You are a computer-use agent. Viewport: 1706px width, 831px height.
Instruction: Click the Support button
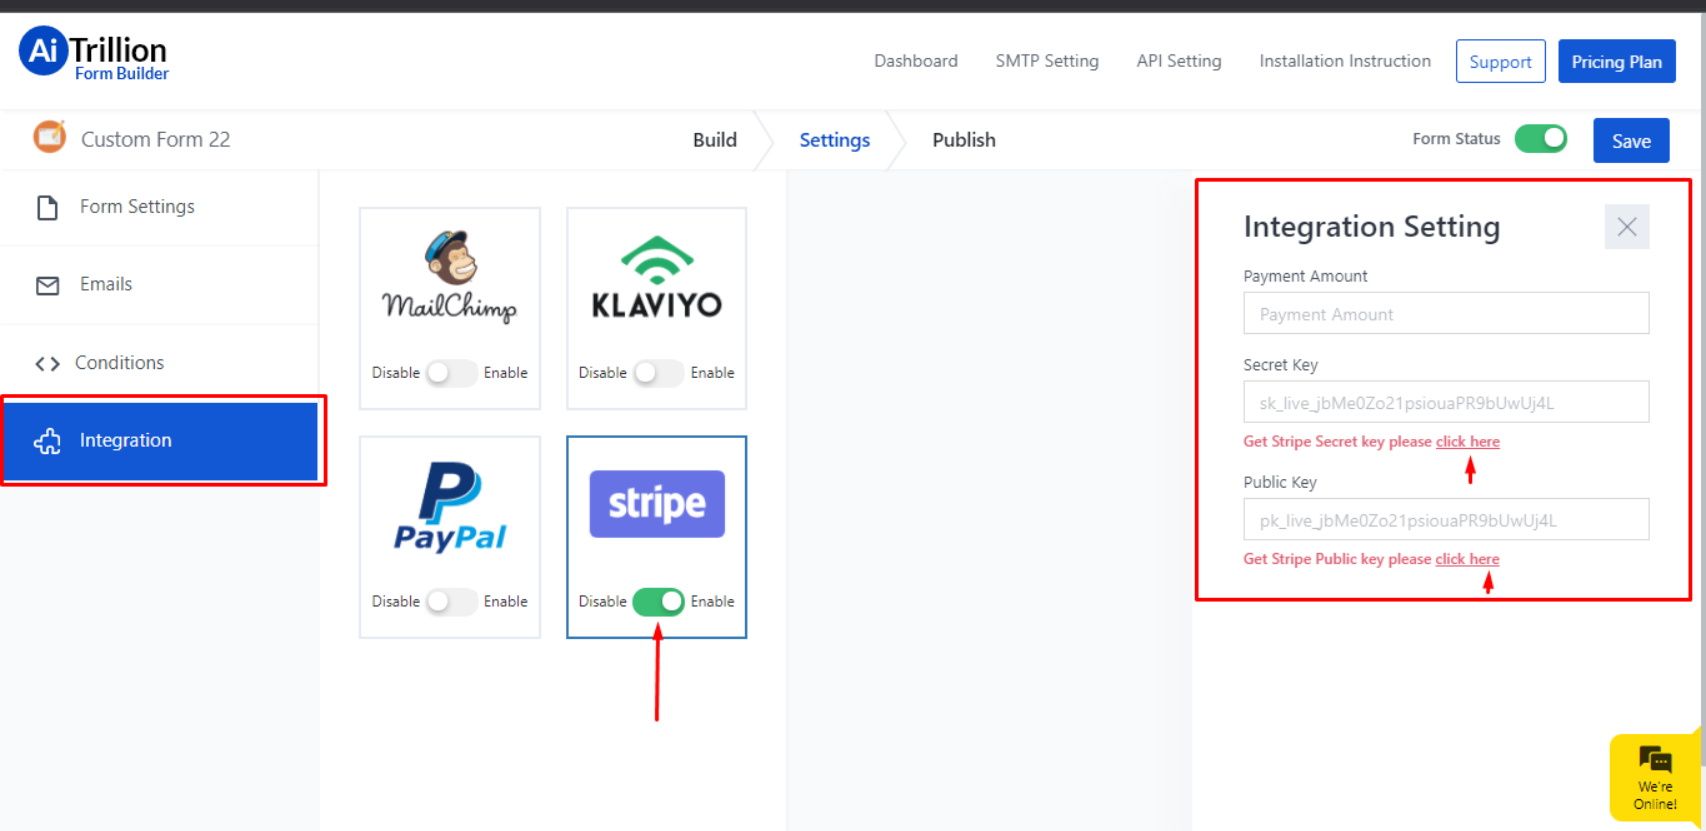click(x=1500, y=62)
